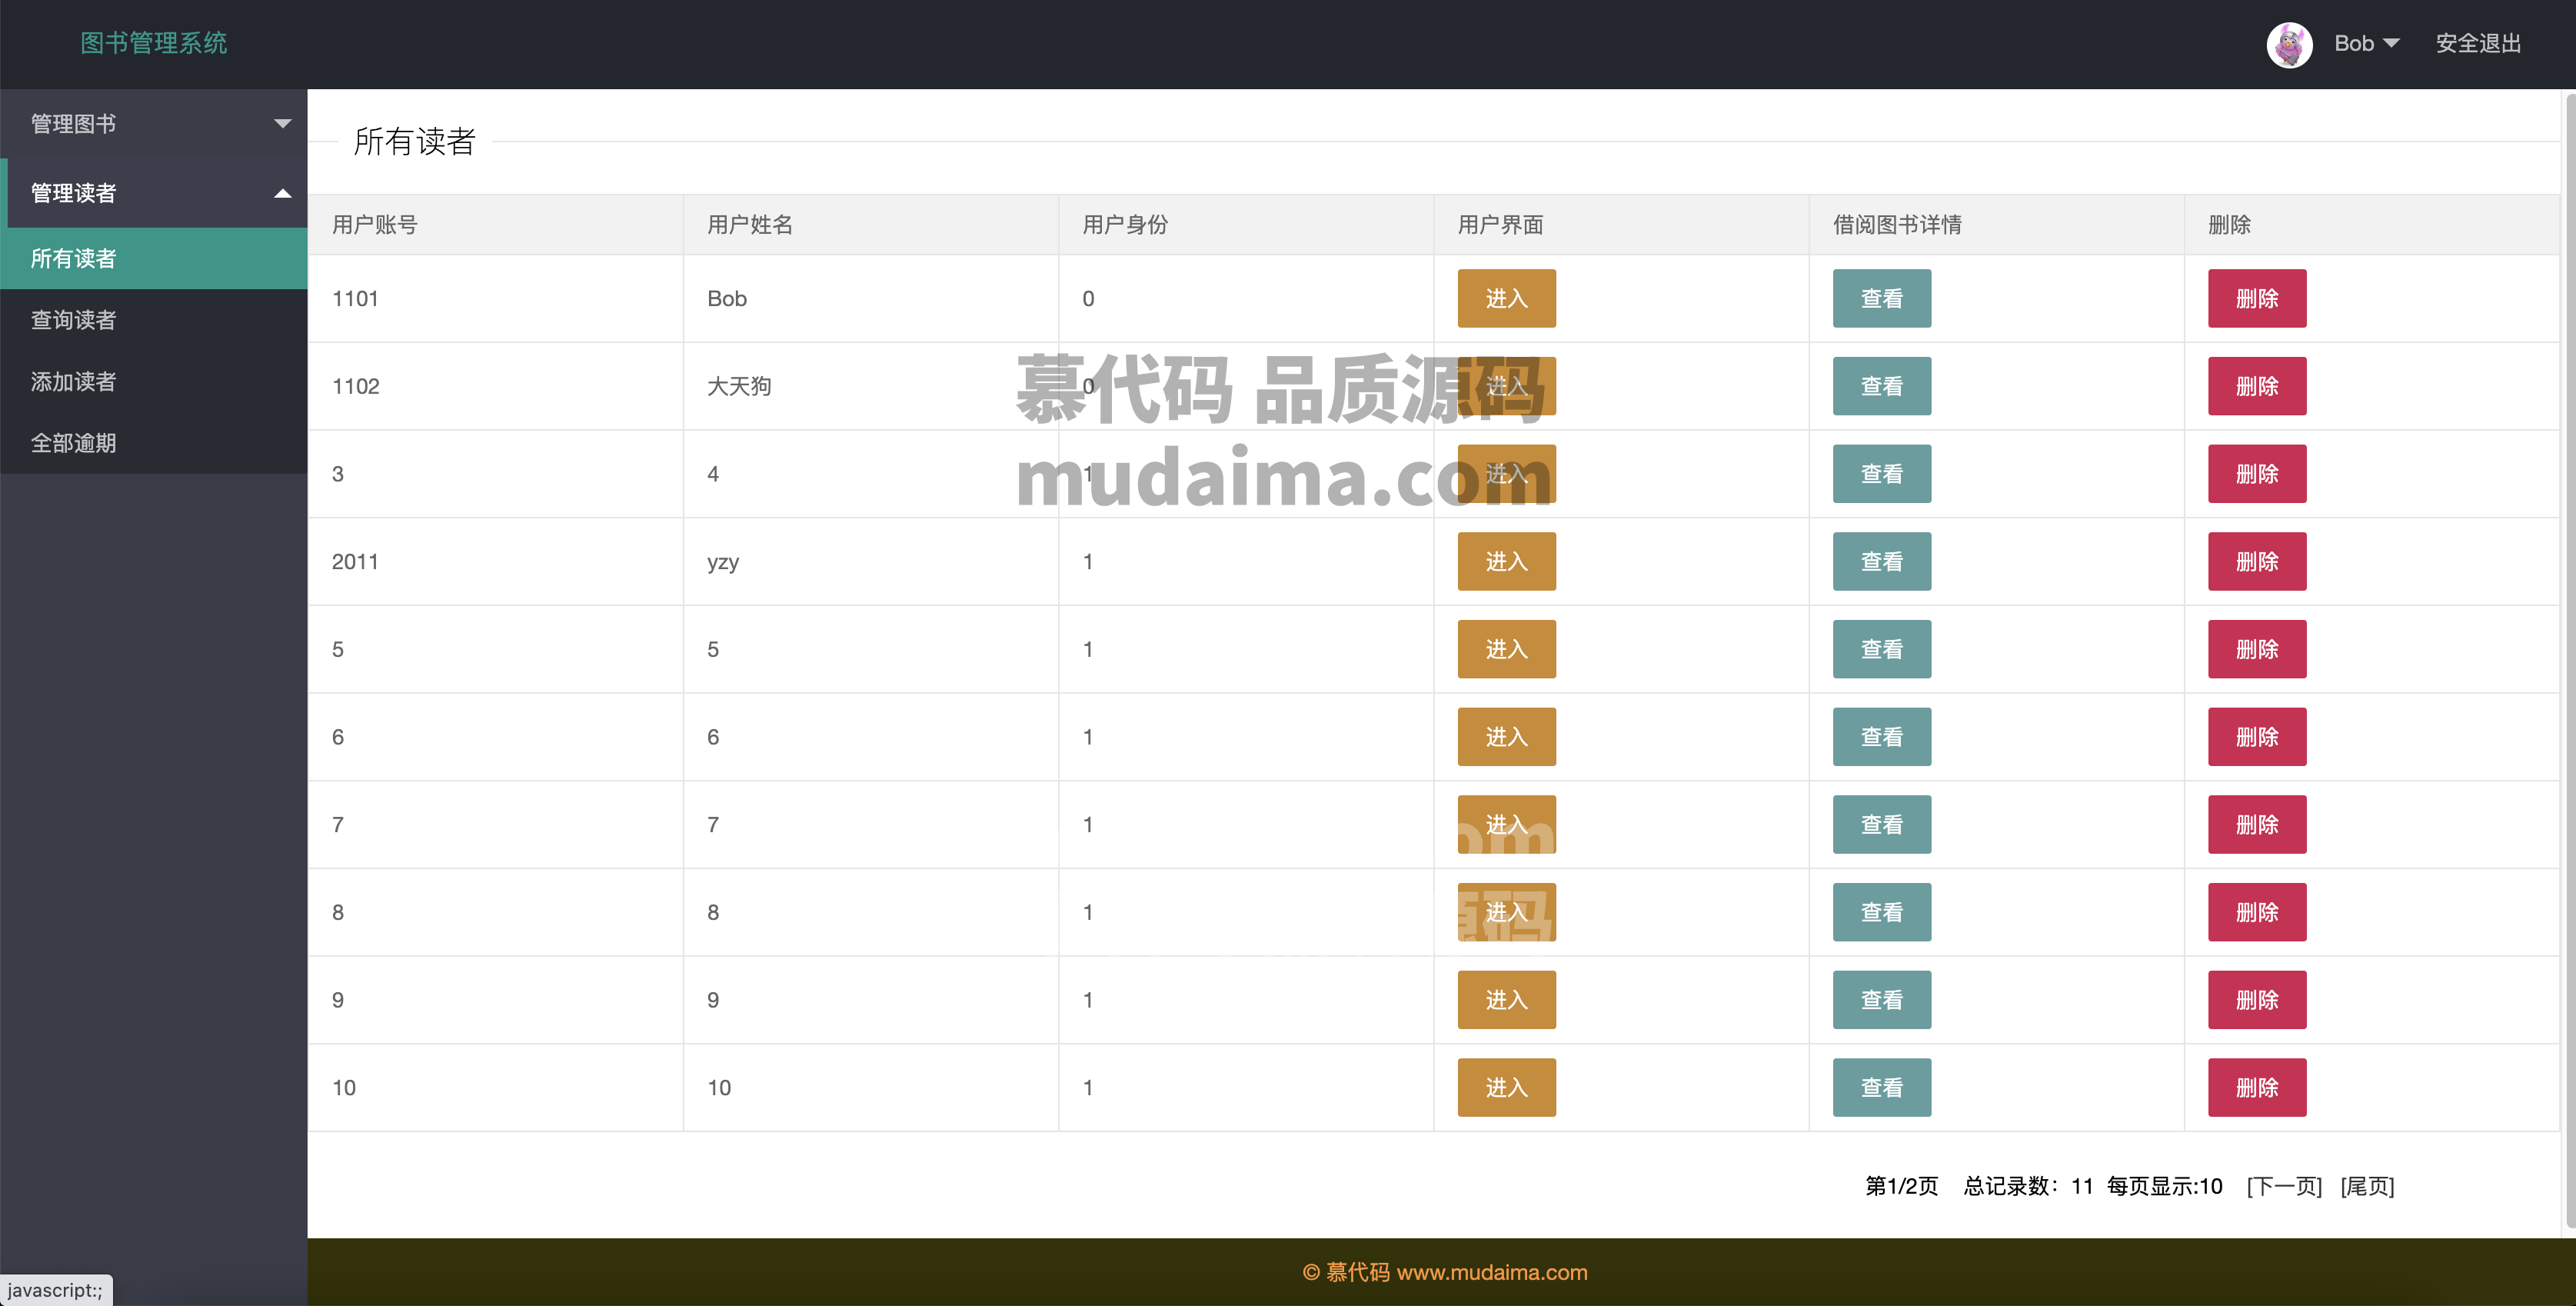
Task: Click 进入 for user 1101 Bob
Action: coord(1506,298)
